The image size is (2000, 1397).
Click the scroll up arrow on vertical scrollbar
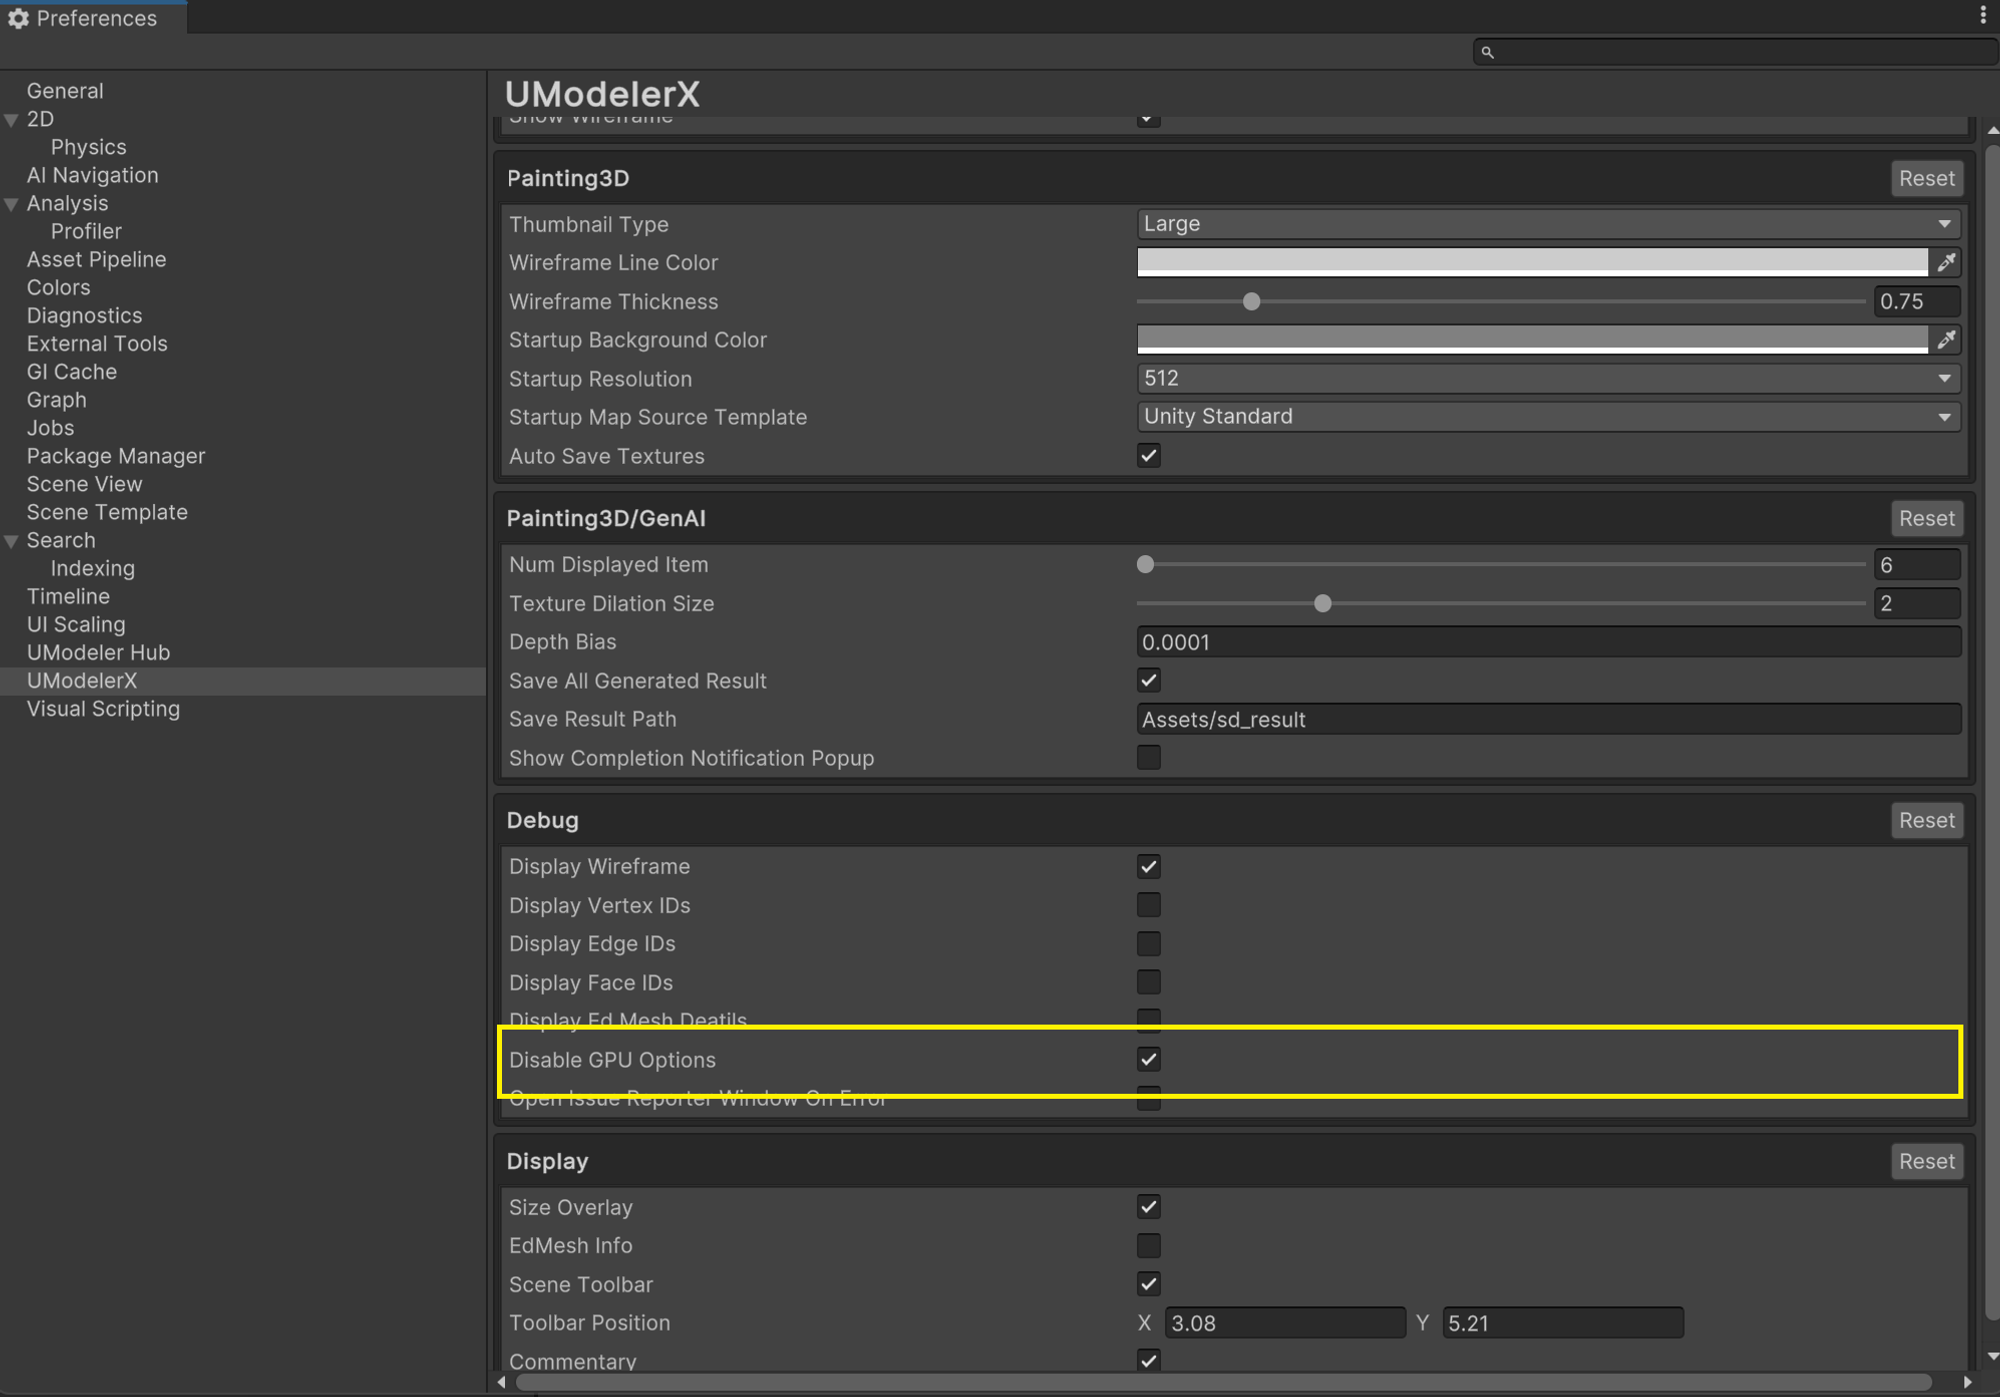[x=1991, y=131]
